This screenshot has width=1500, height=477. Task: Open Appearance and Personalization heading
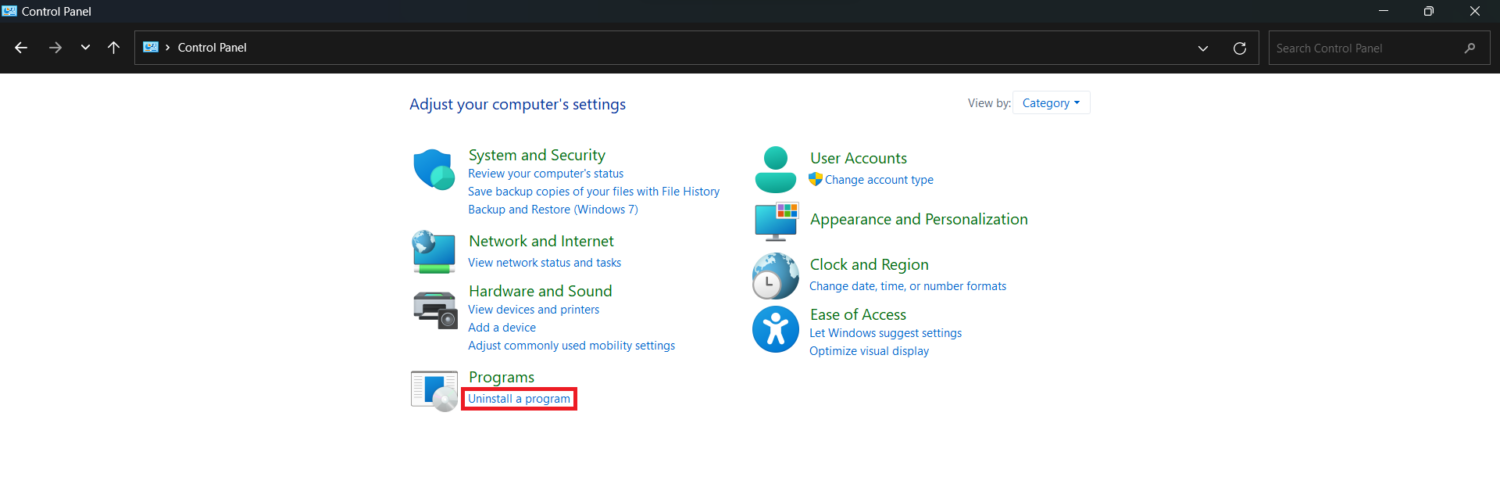[x=919, y=219]
